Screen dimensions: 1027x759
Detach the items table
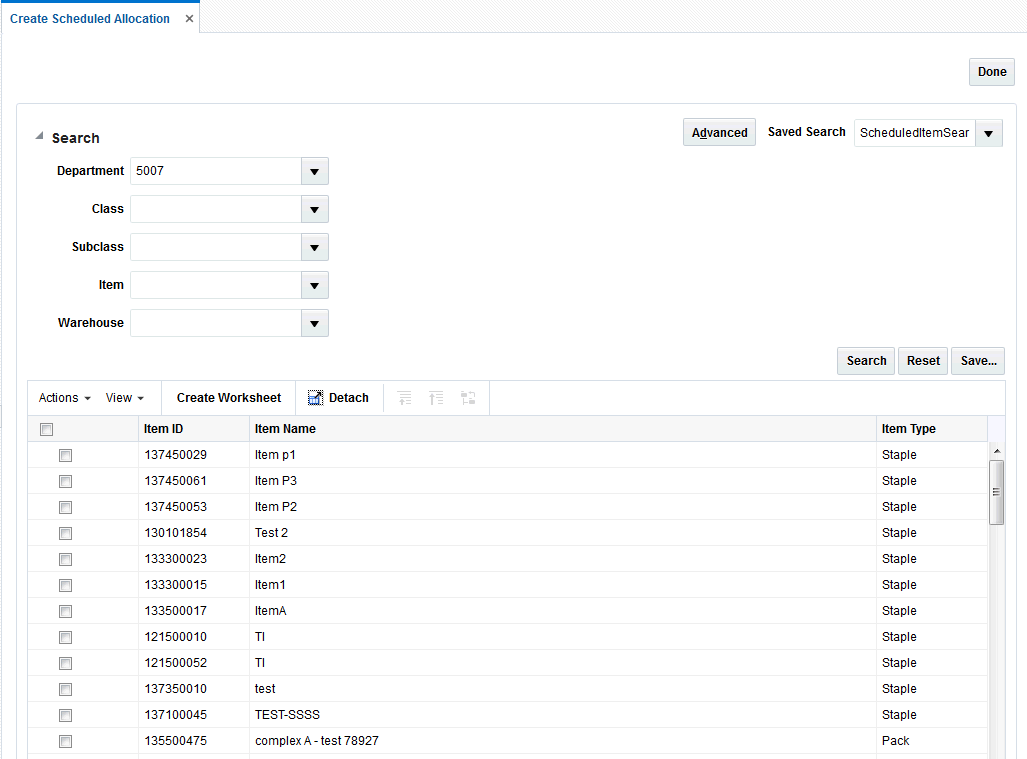point(339,397)
